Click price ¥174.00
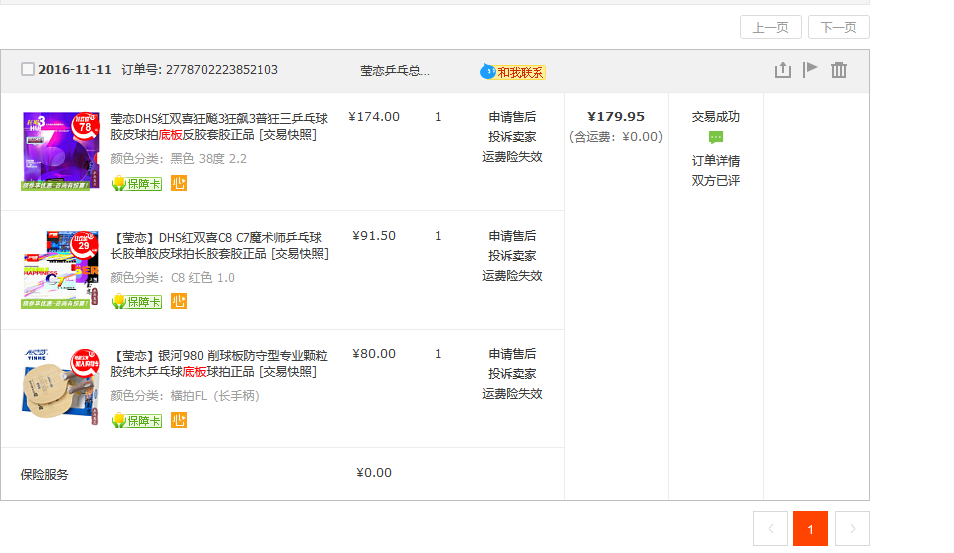Image resolution: width=954 pixels, height=553 pixels. coord(374,117)
